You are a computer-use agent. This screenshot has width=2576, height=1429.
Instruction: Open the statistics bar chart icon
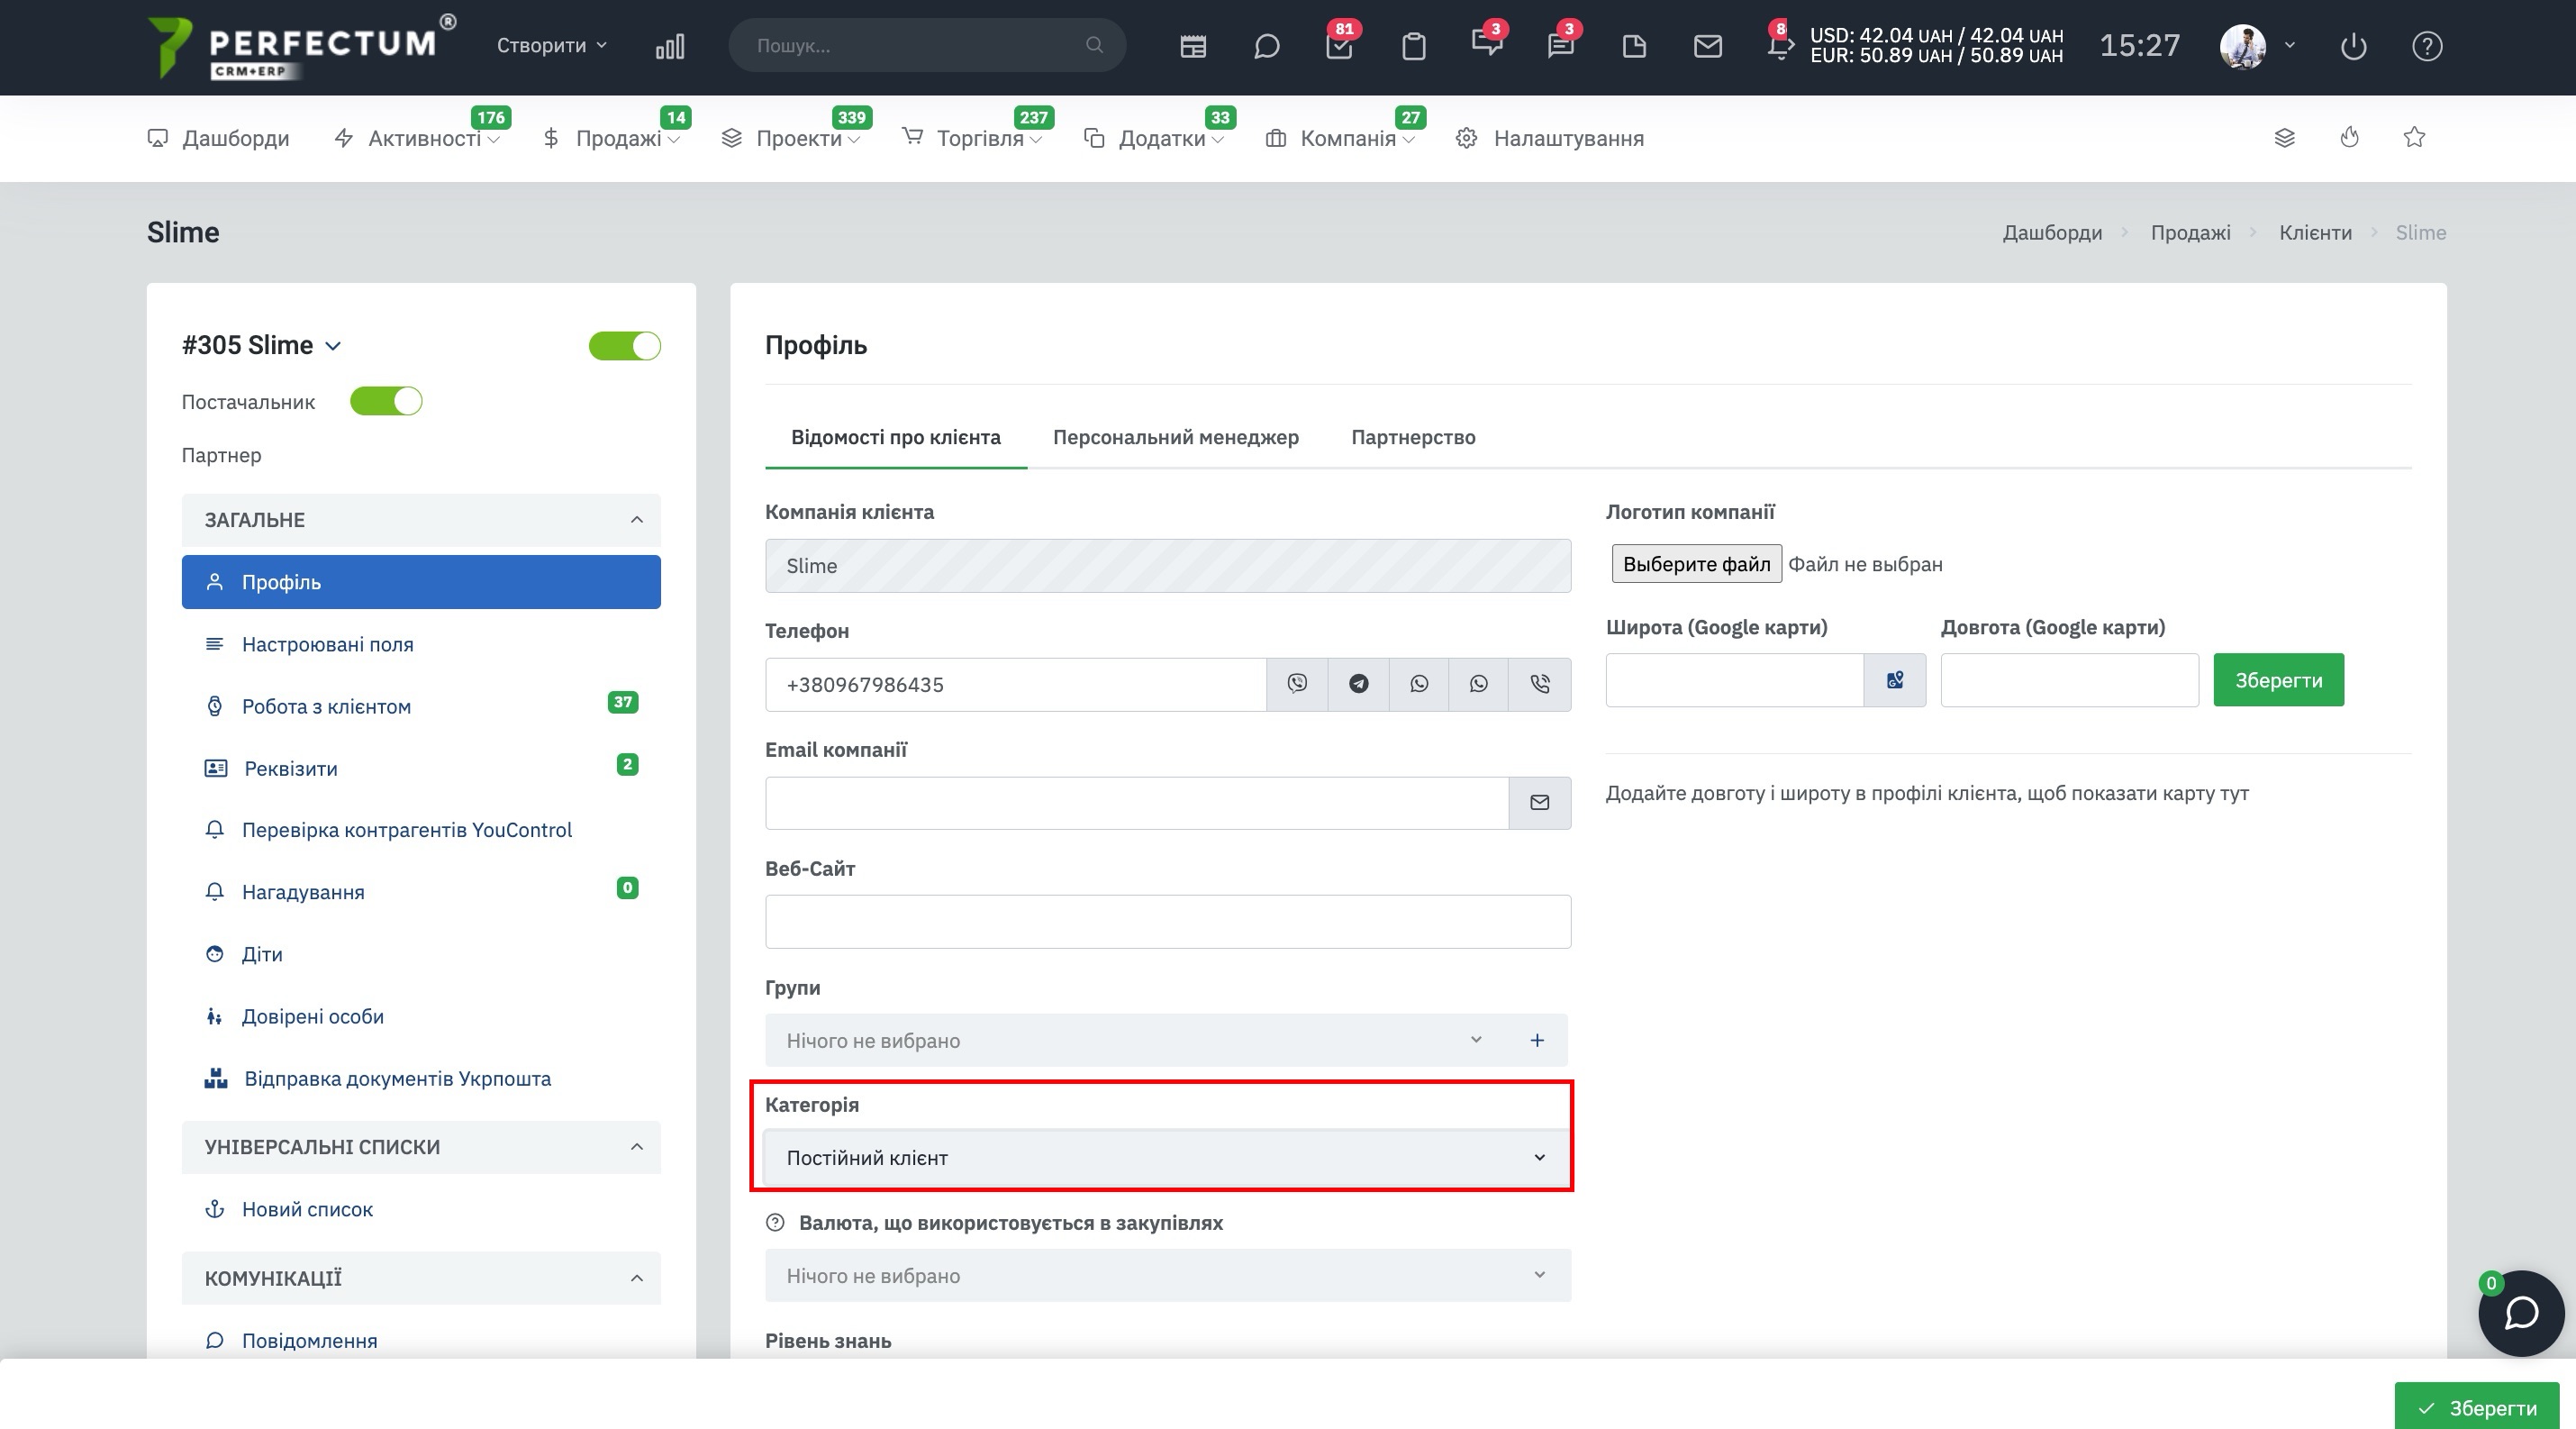point(670,46)
